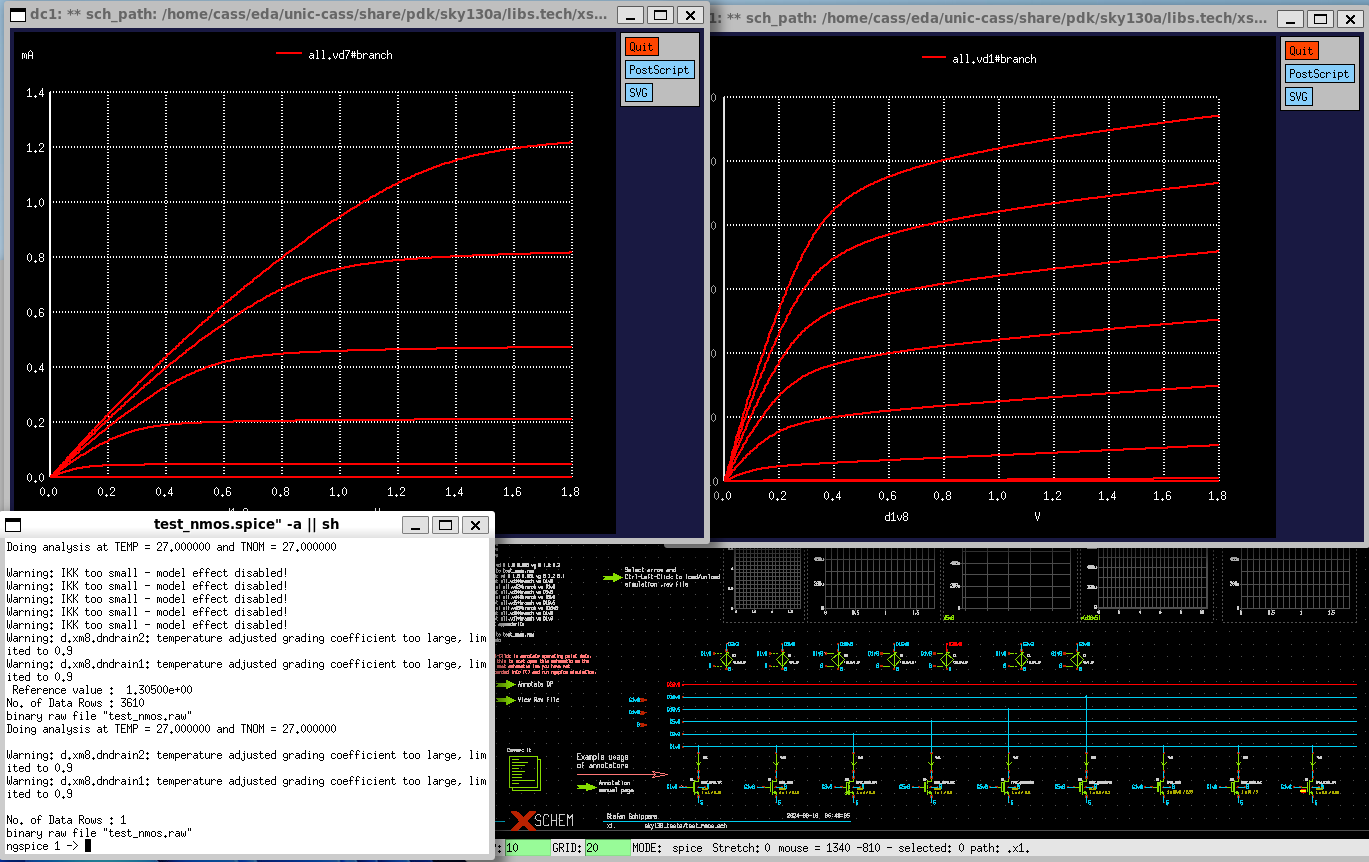Viewport: 1369px width, 862px height.
Task: Click the green document icon in schematic
Action: pyautogui.click(x=524, y=771)
